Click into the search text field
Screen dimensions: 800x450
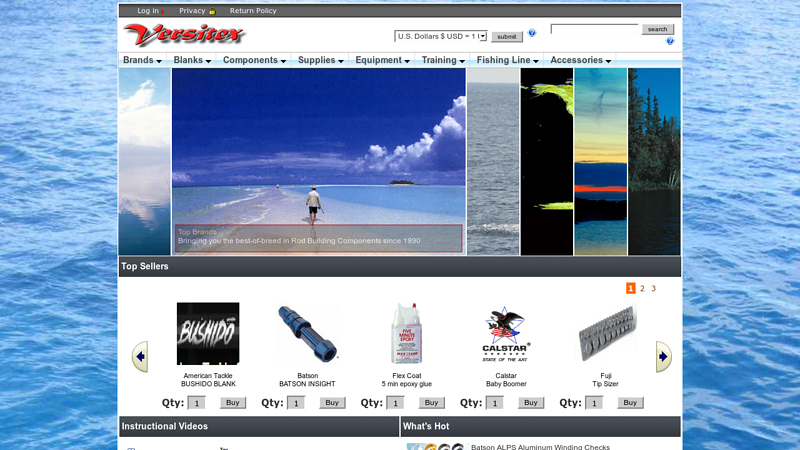pos(594,29)
